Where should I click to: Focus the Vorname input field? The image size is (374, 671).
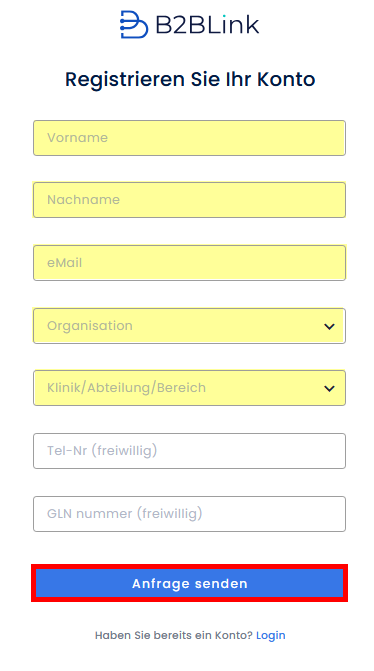tap(189, 138)
